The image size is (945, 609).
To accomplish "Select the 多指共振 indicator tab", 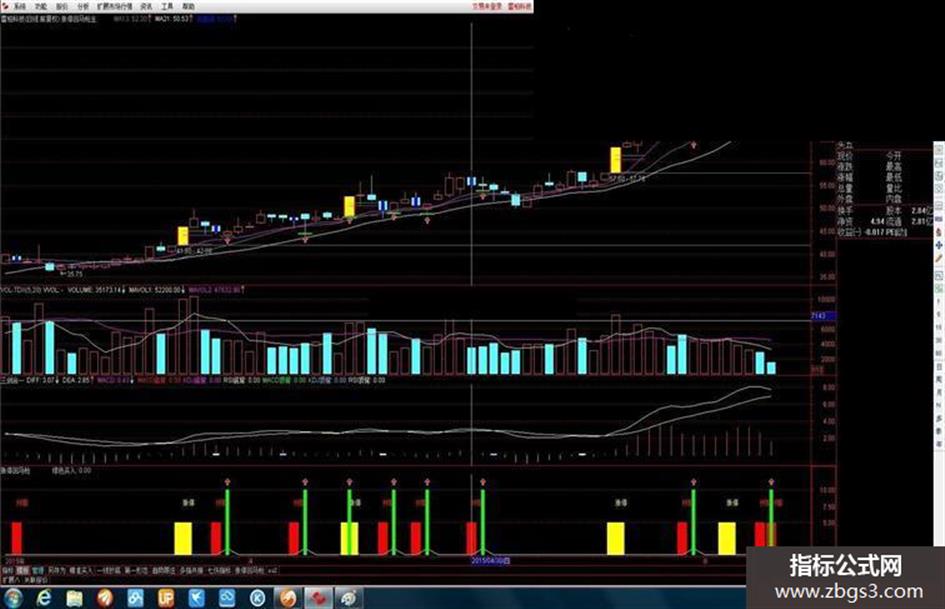I will [x=190, y=570].
